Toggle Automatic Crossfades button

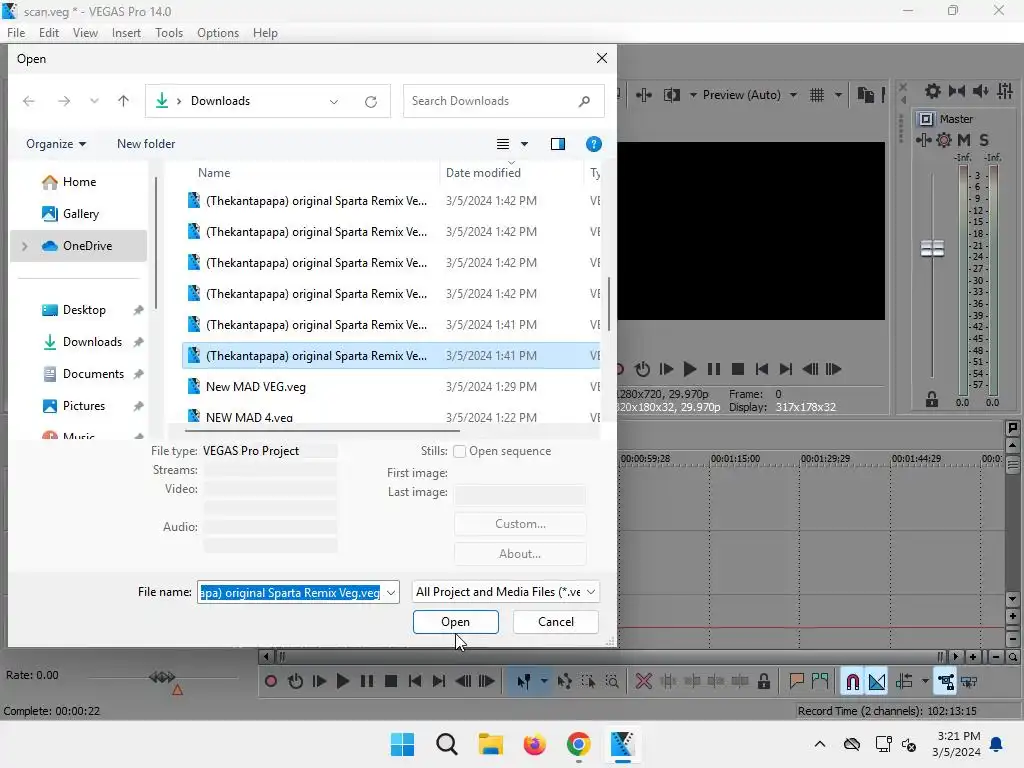pos(877,682)
